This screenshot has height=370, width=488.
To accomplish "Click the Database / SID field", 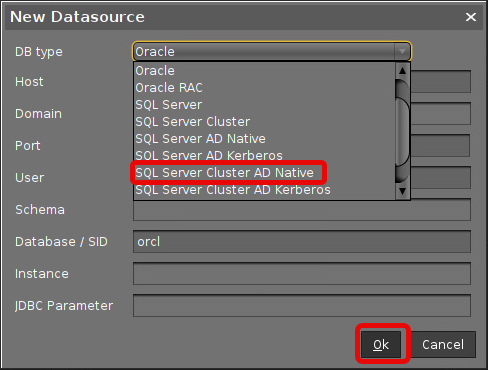I will coord(302,241).
